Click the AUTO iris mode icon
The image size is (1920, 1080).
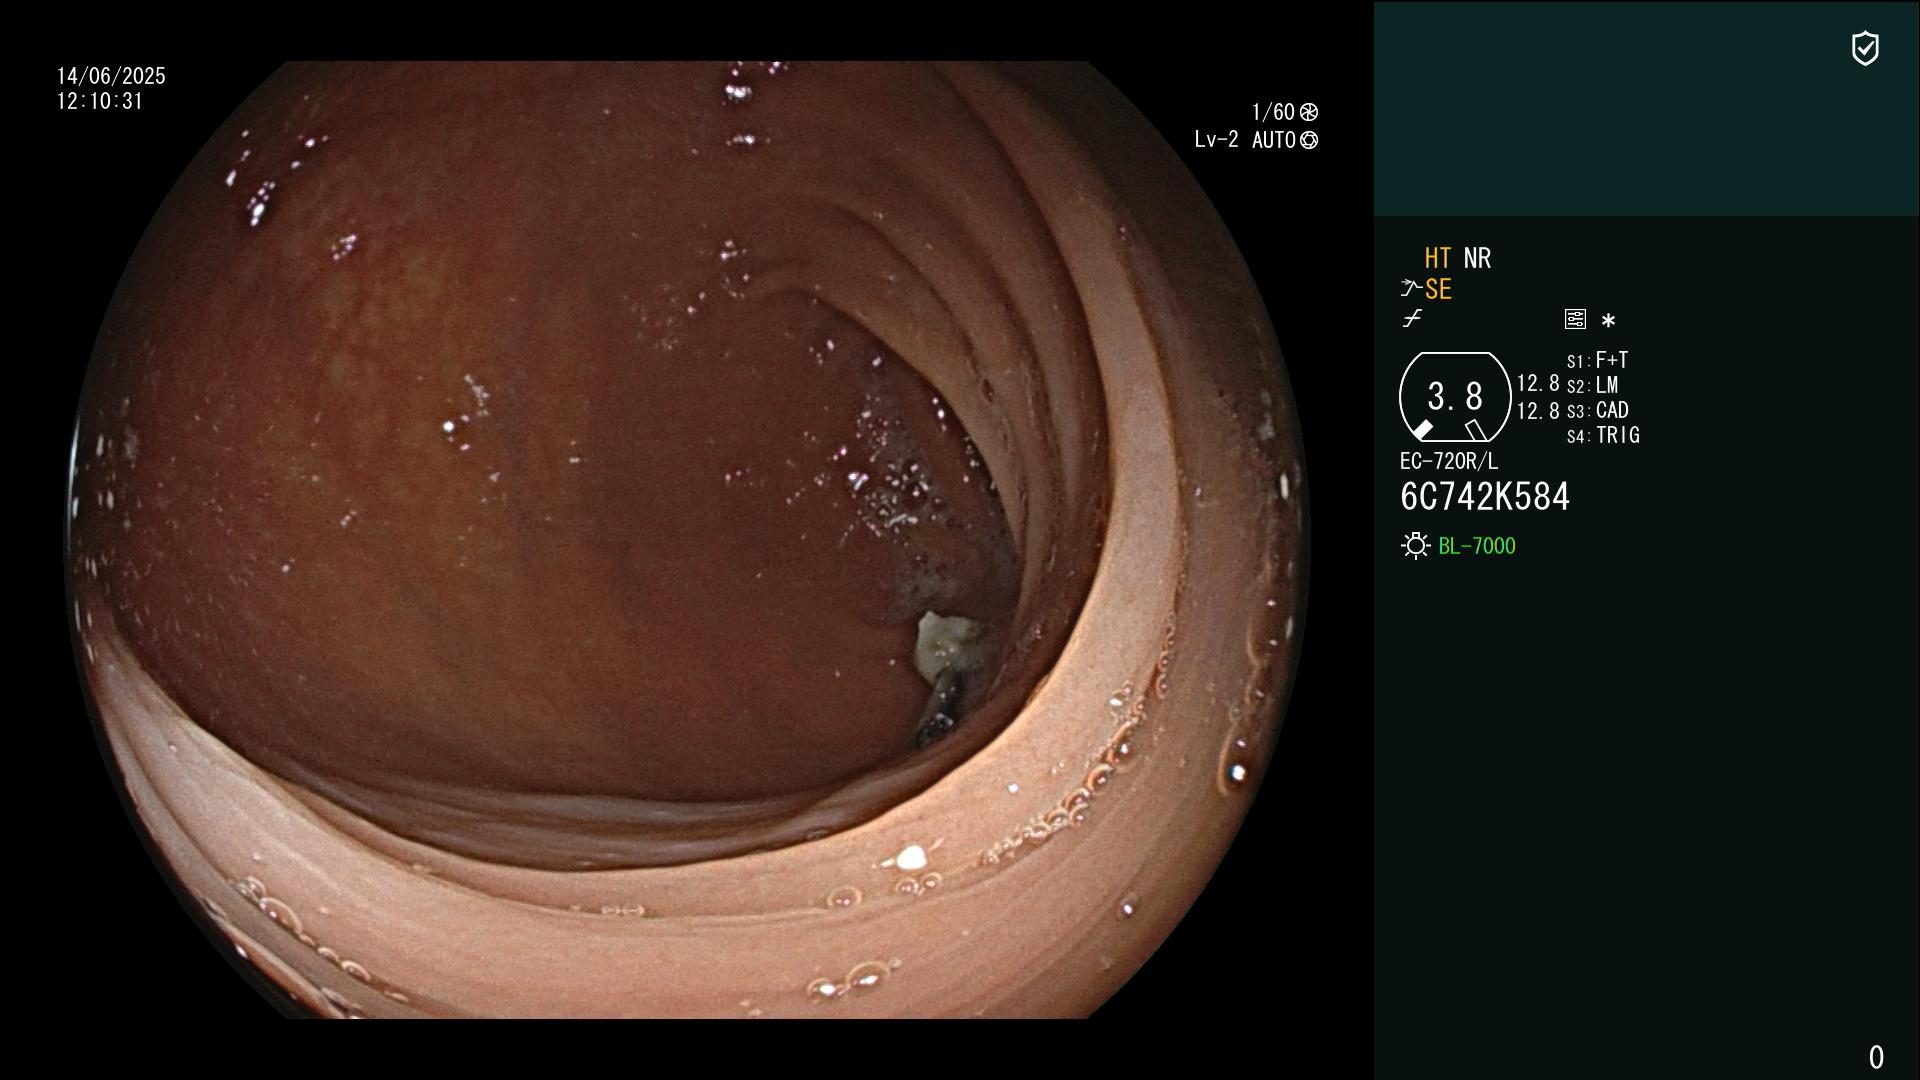[x=1309, y=140]
